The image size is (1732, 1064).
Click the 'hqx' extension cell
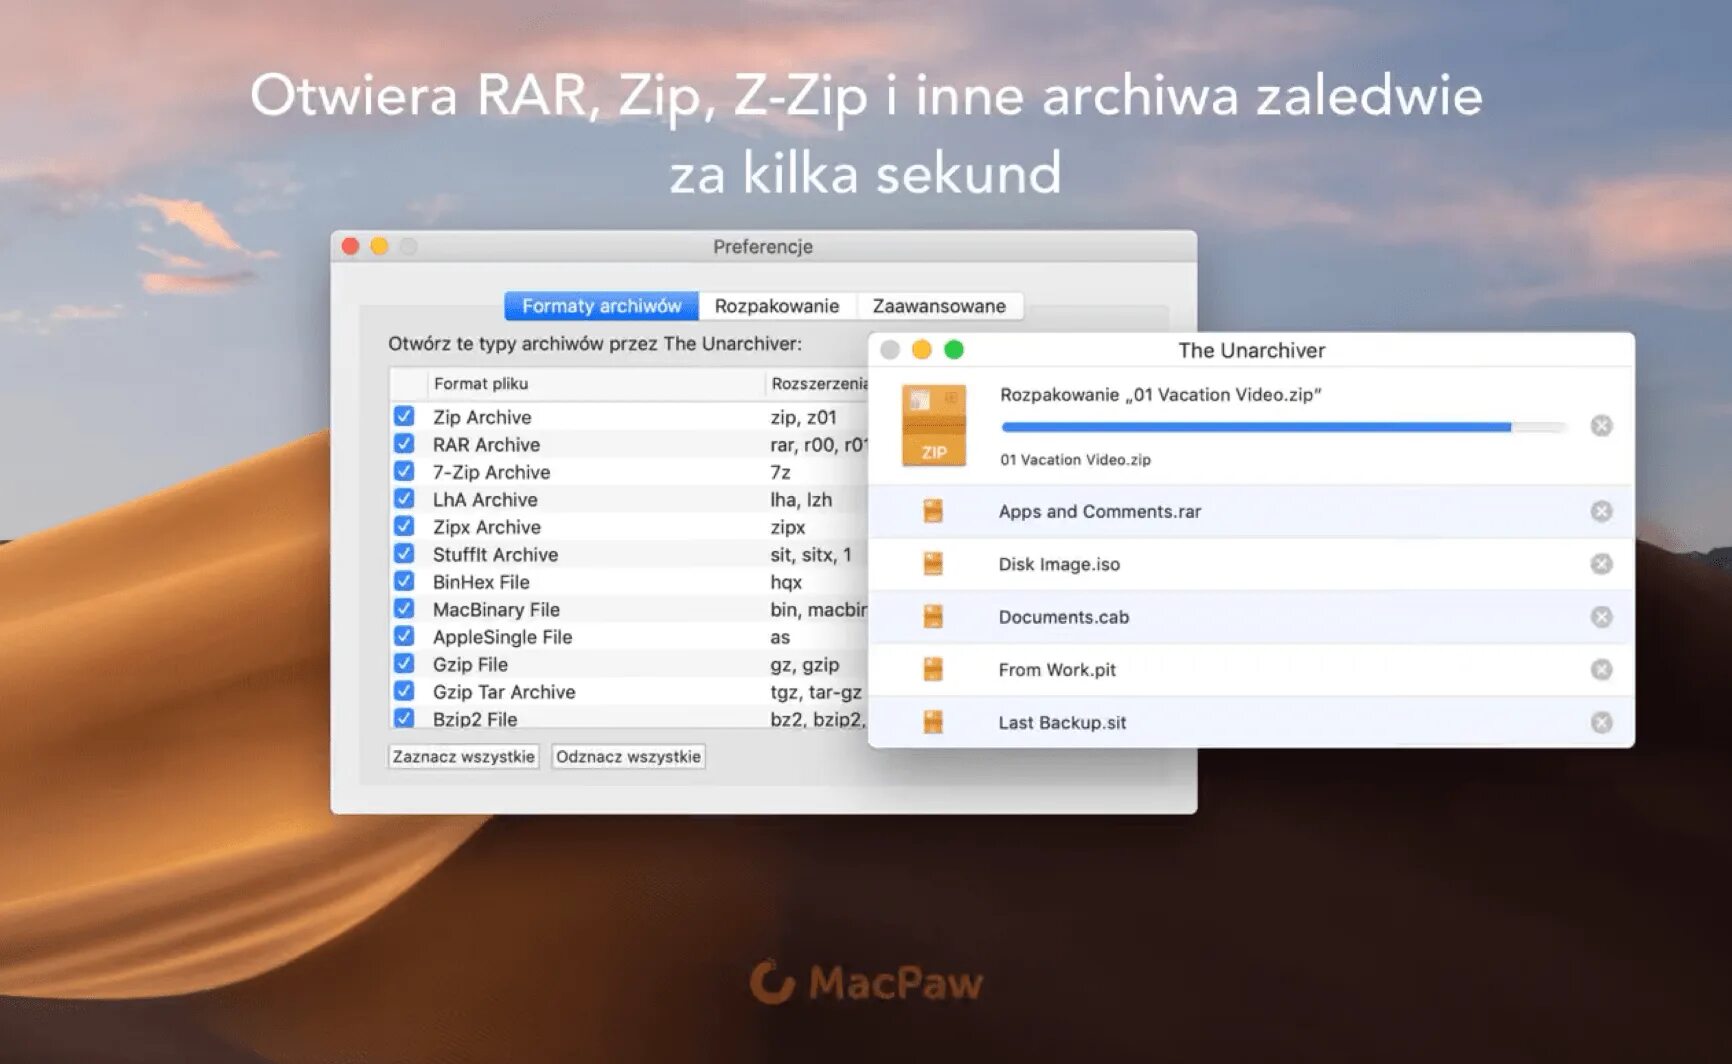point(786,582)
